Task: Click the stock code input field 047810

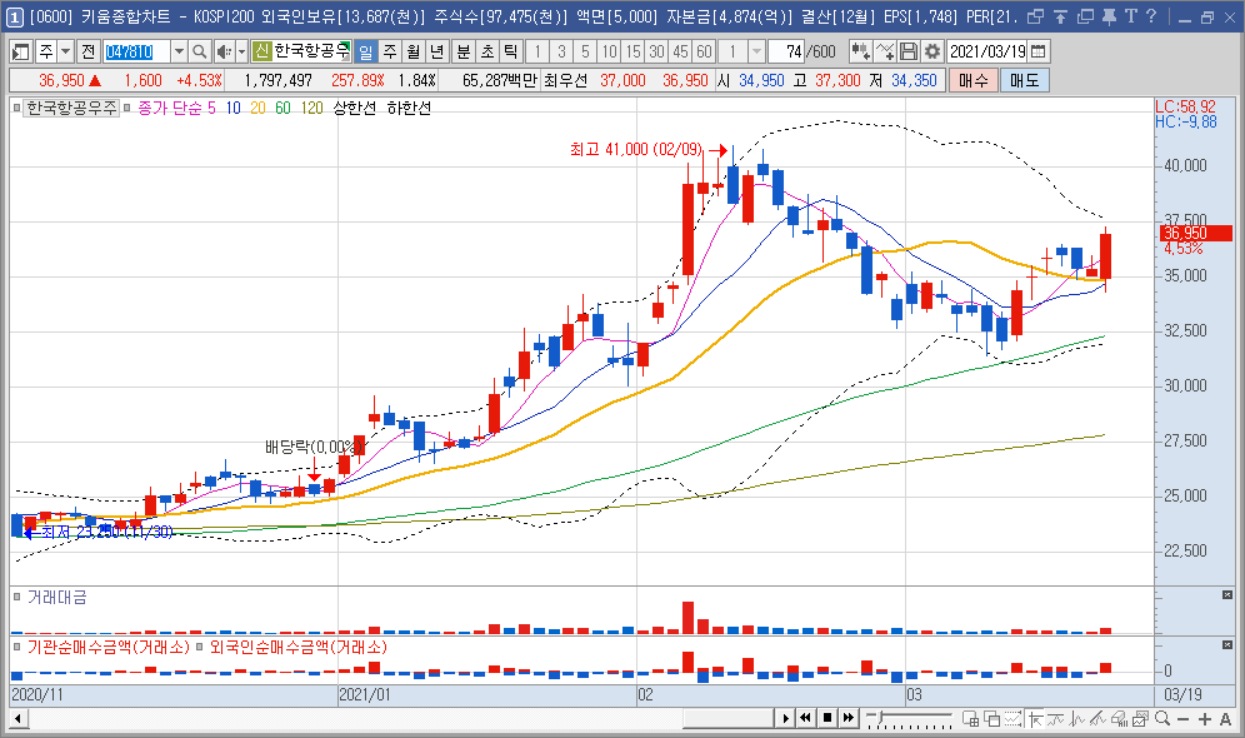Action: coord(136,52)
